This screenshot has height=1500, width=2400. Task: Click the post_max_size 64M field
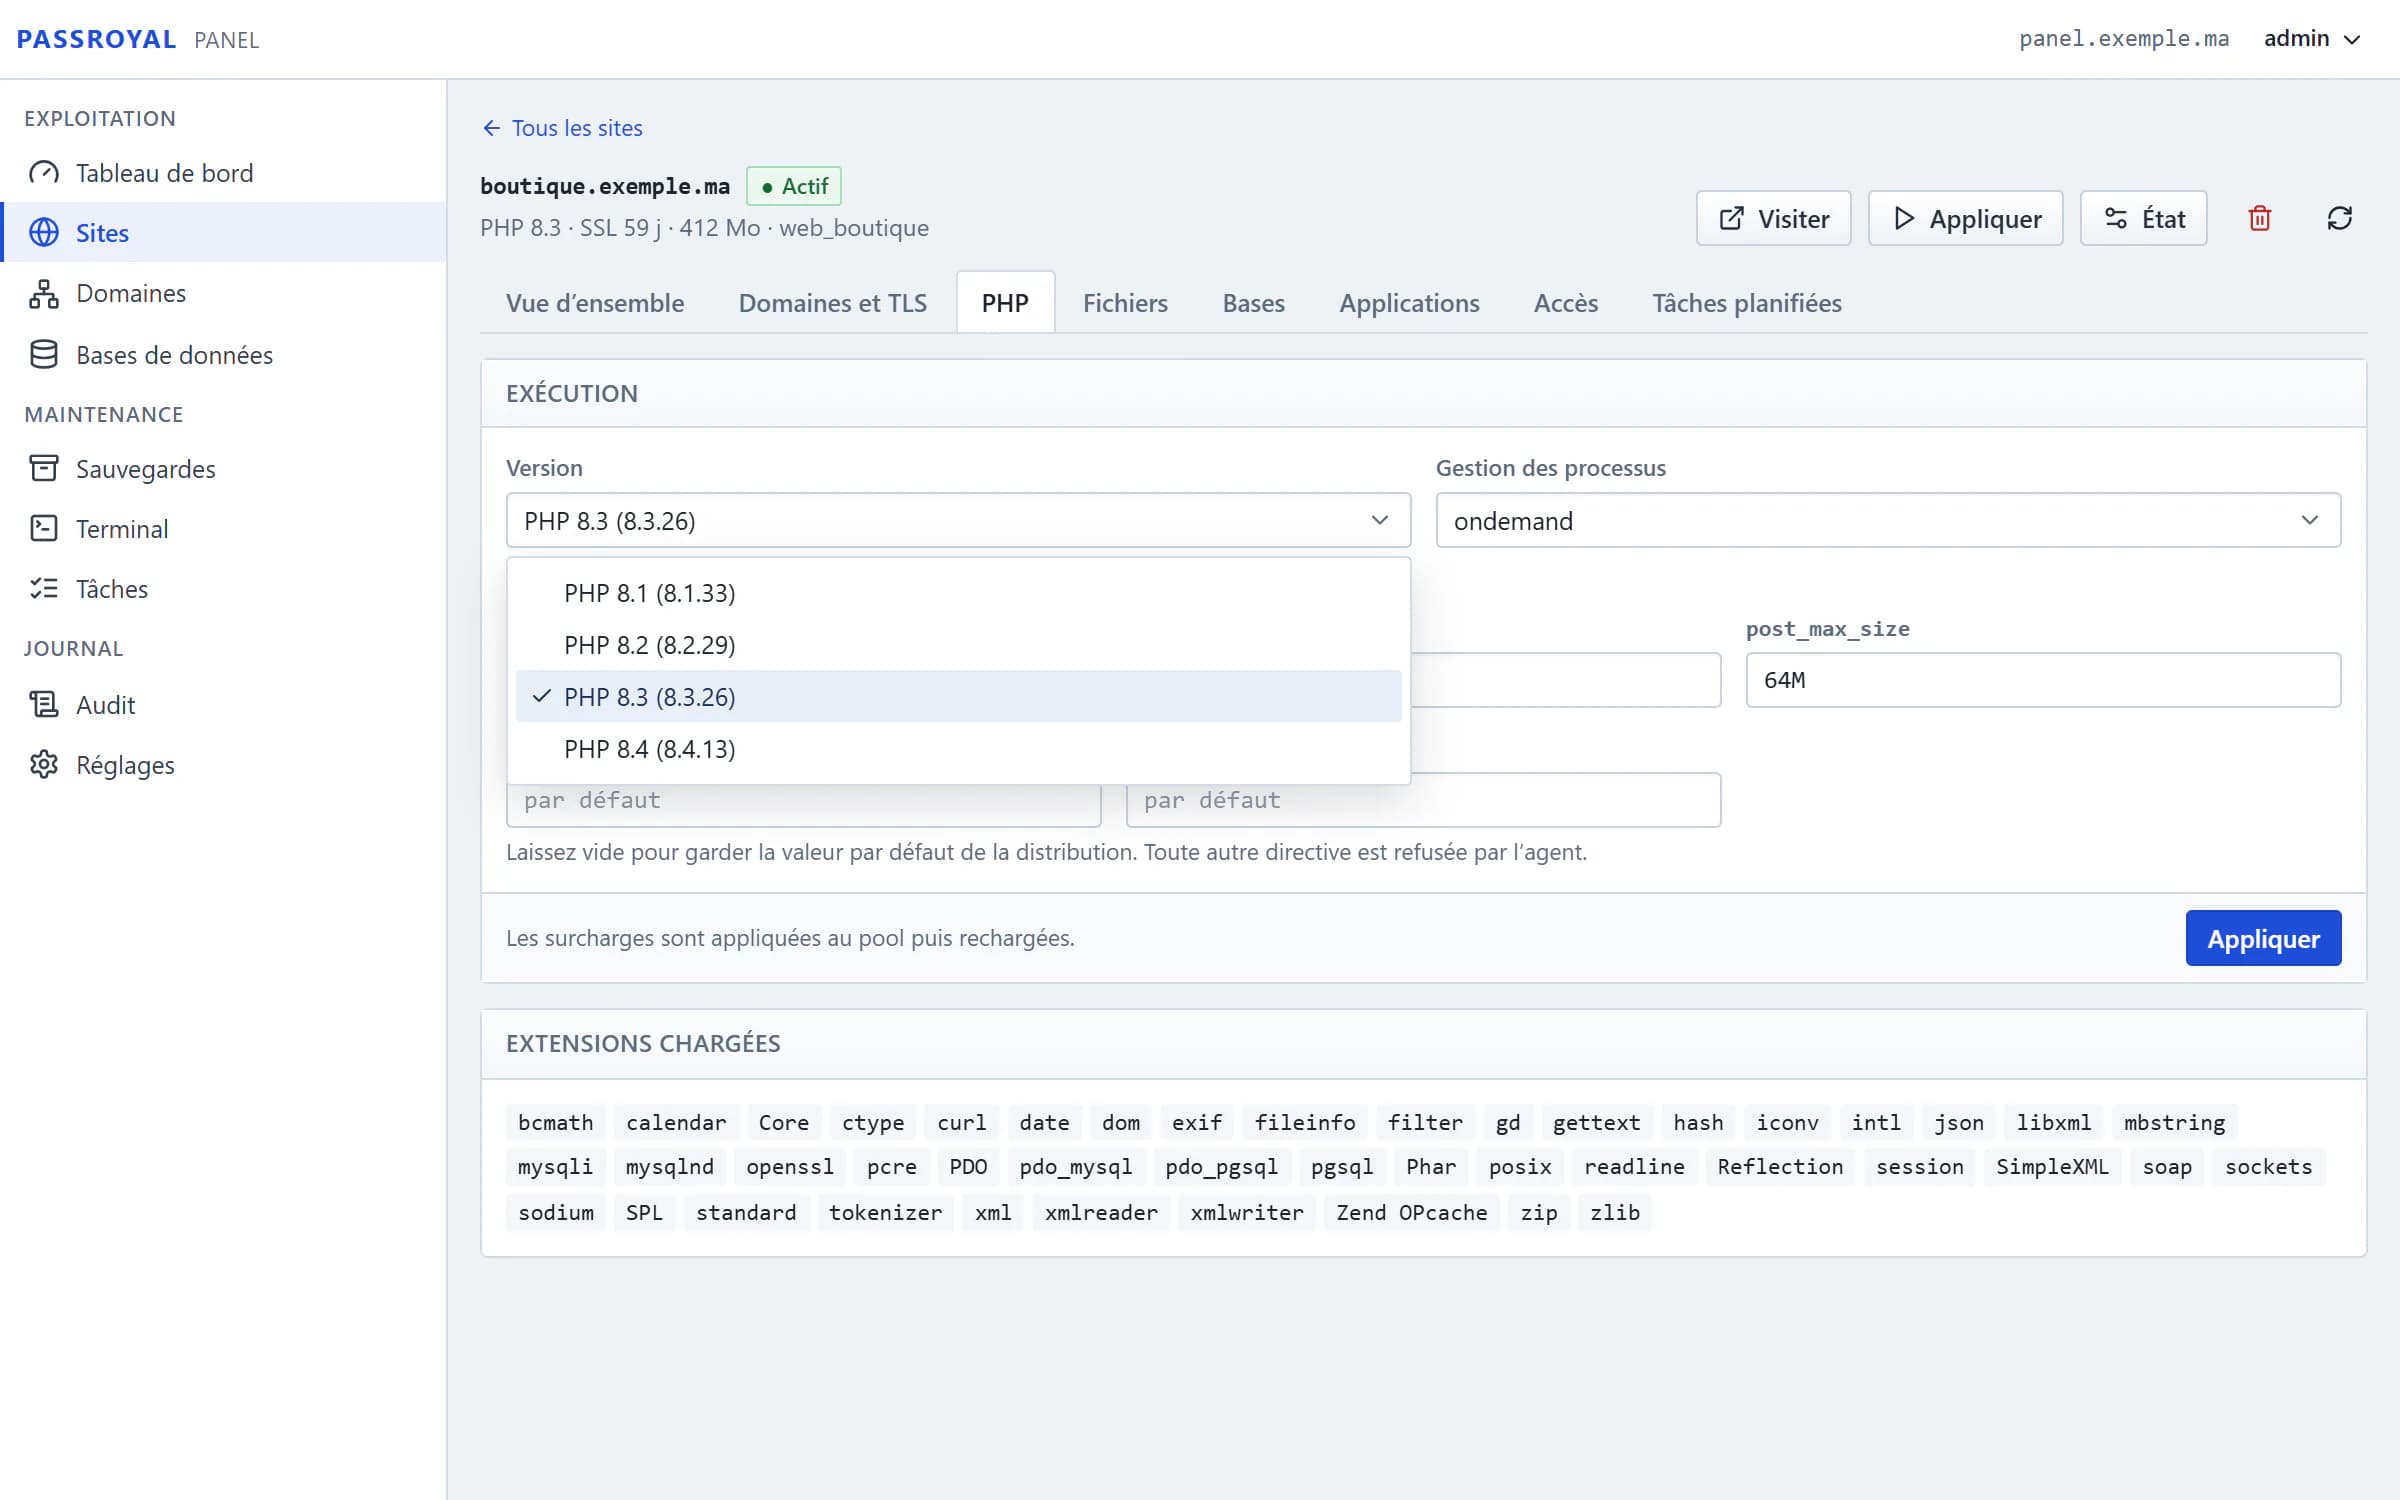pos(2043,680)
